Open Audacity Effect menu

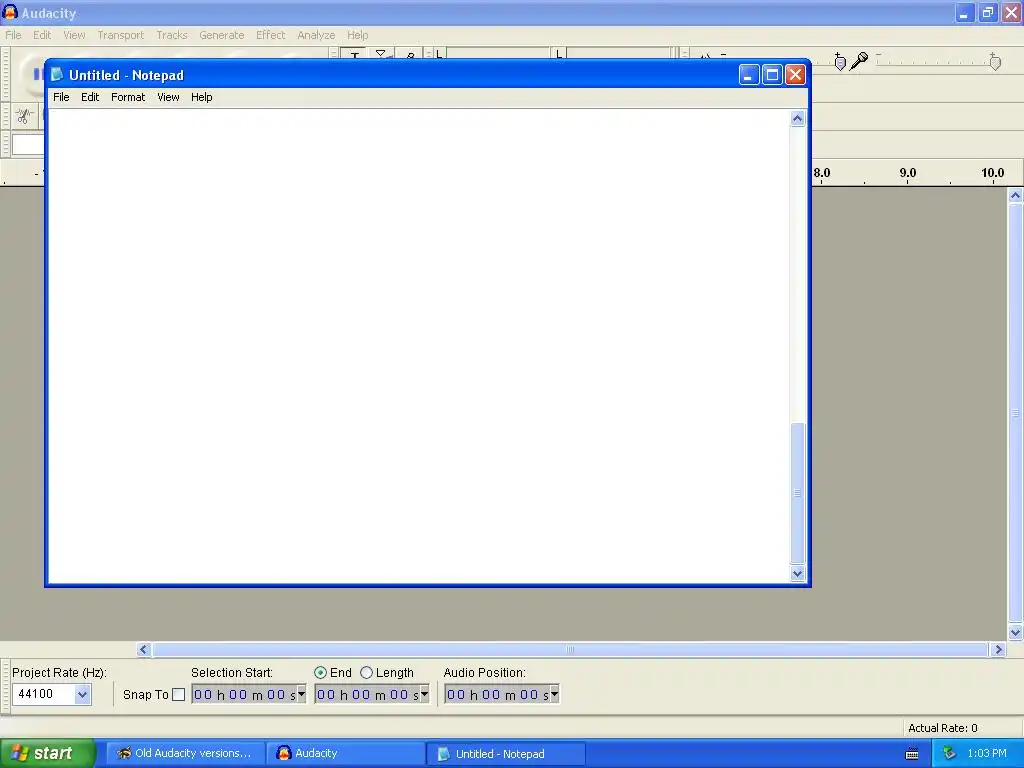pyautogui.click(x=270, y=35)
